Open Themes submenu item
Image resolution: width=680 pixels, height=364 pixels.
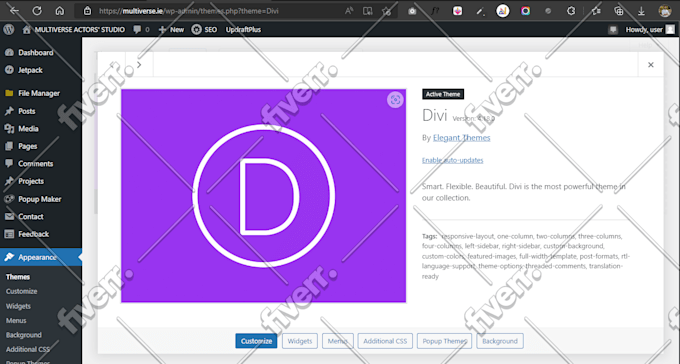[18, 277]
